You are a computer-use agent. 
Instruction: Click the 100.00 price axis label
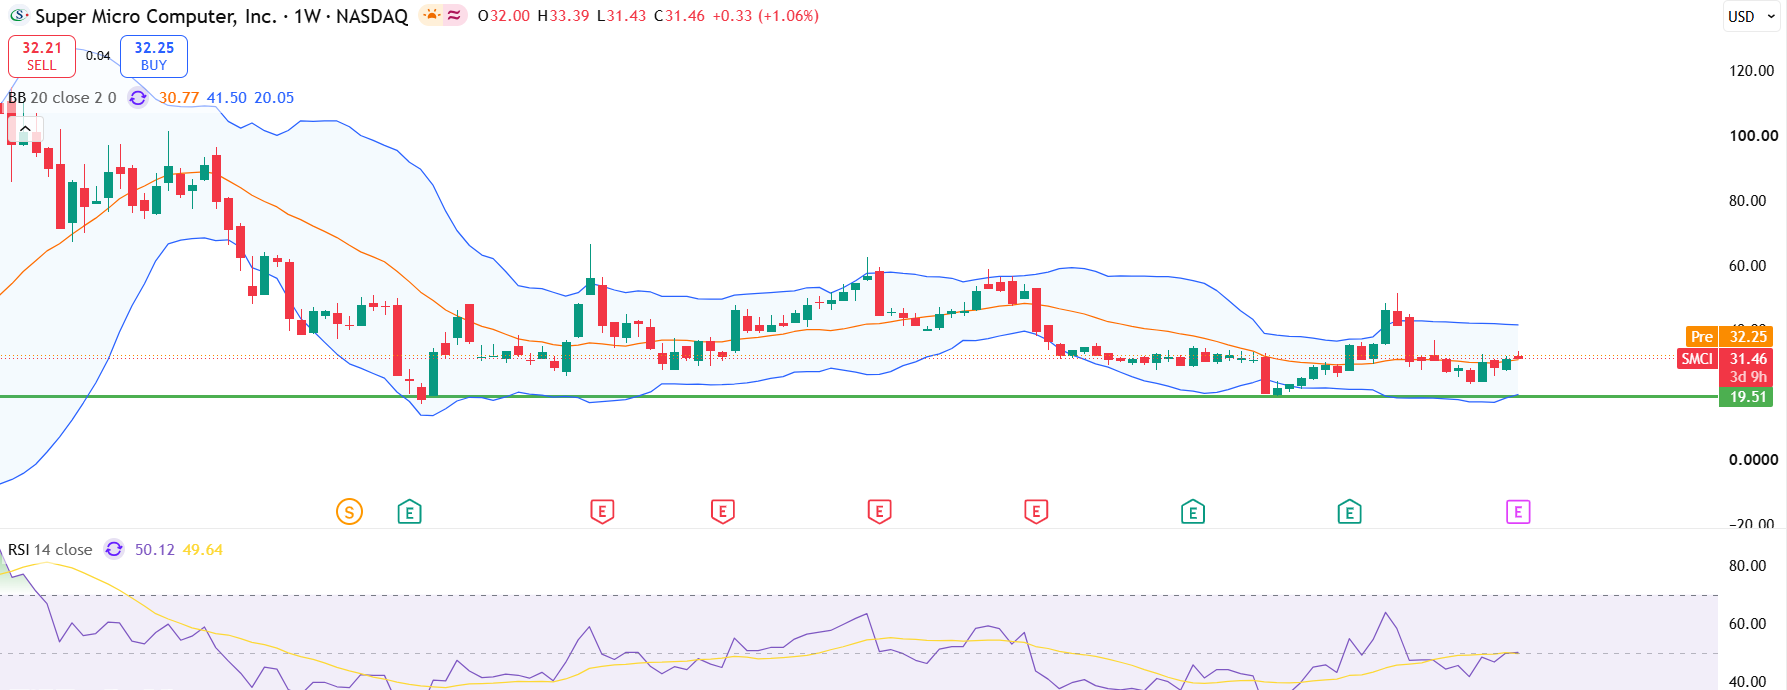[x=1754, y=136]
